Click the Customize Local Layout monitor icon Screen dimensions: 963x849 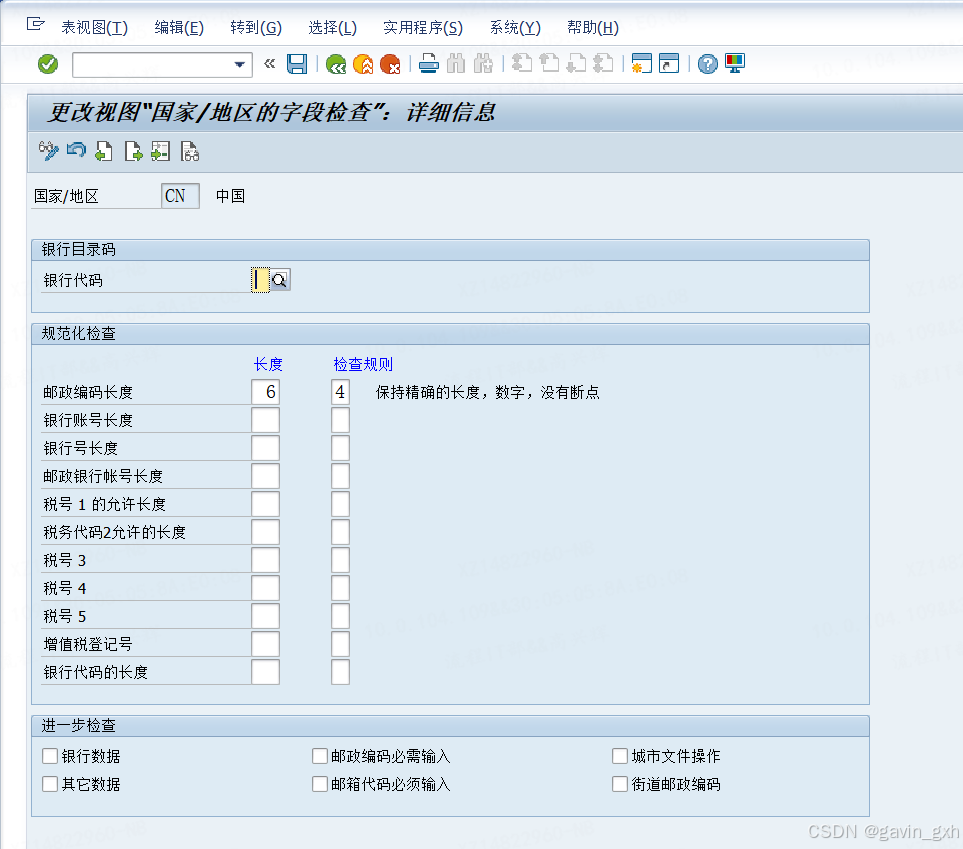(734, 63)
